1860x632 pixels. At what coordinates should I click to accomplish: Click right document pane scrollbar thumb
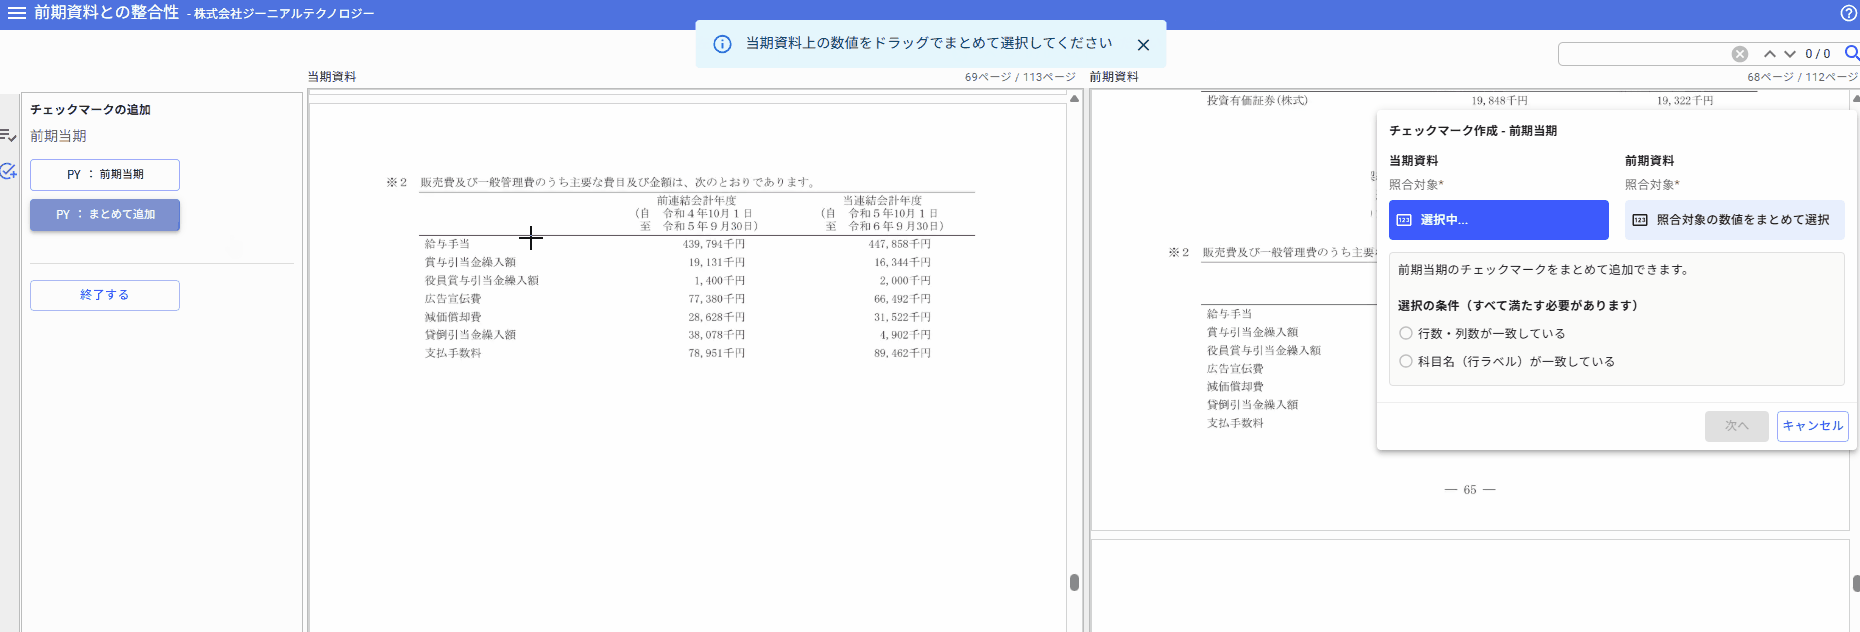[x=1856, y=582]
